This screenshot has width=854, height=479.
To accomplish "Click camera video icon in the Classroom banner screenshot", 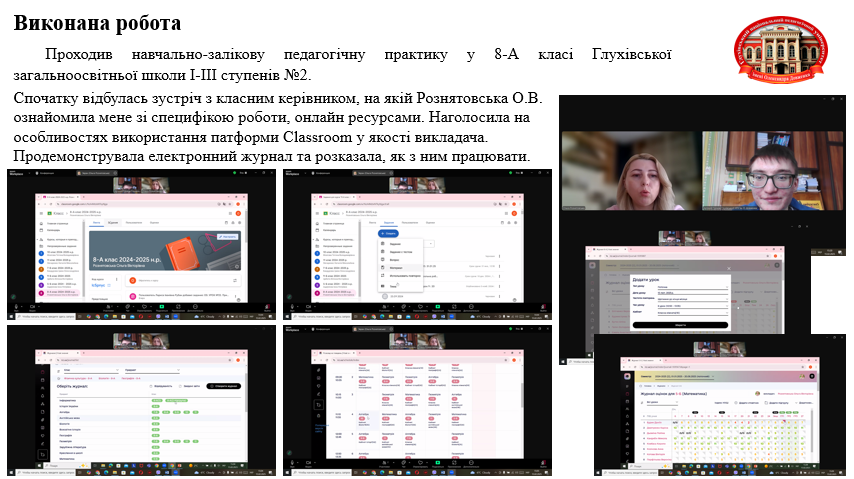I will [32, 306].
